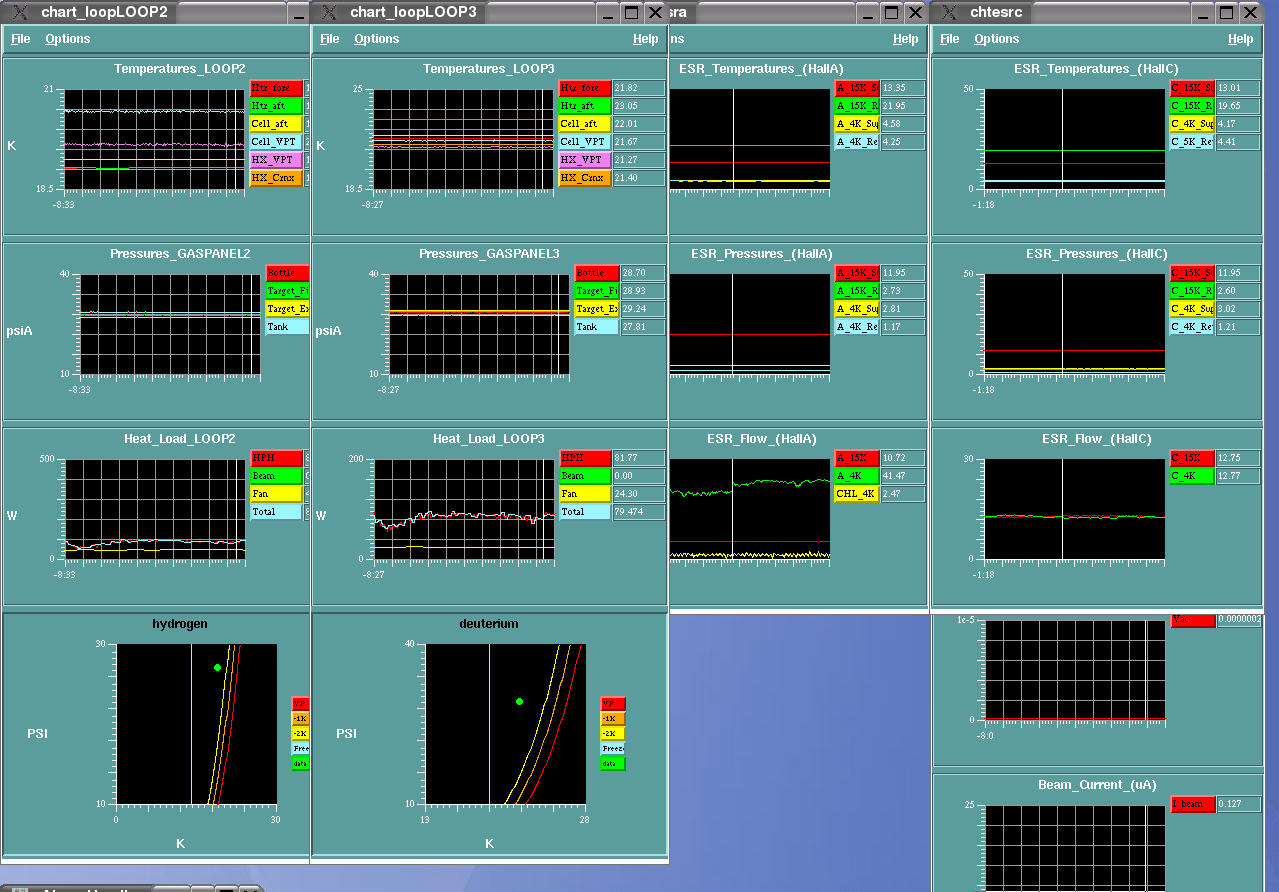Click the beam current value 0.127
The width and height of the screenshot is (1279, 892).
(1239, 804)
